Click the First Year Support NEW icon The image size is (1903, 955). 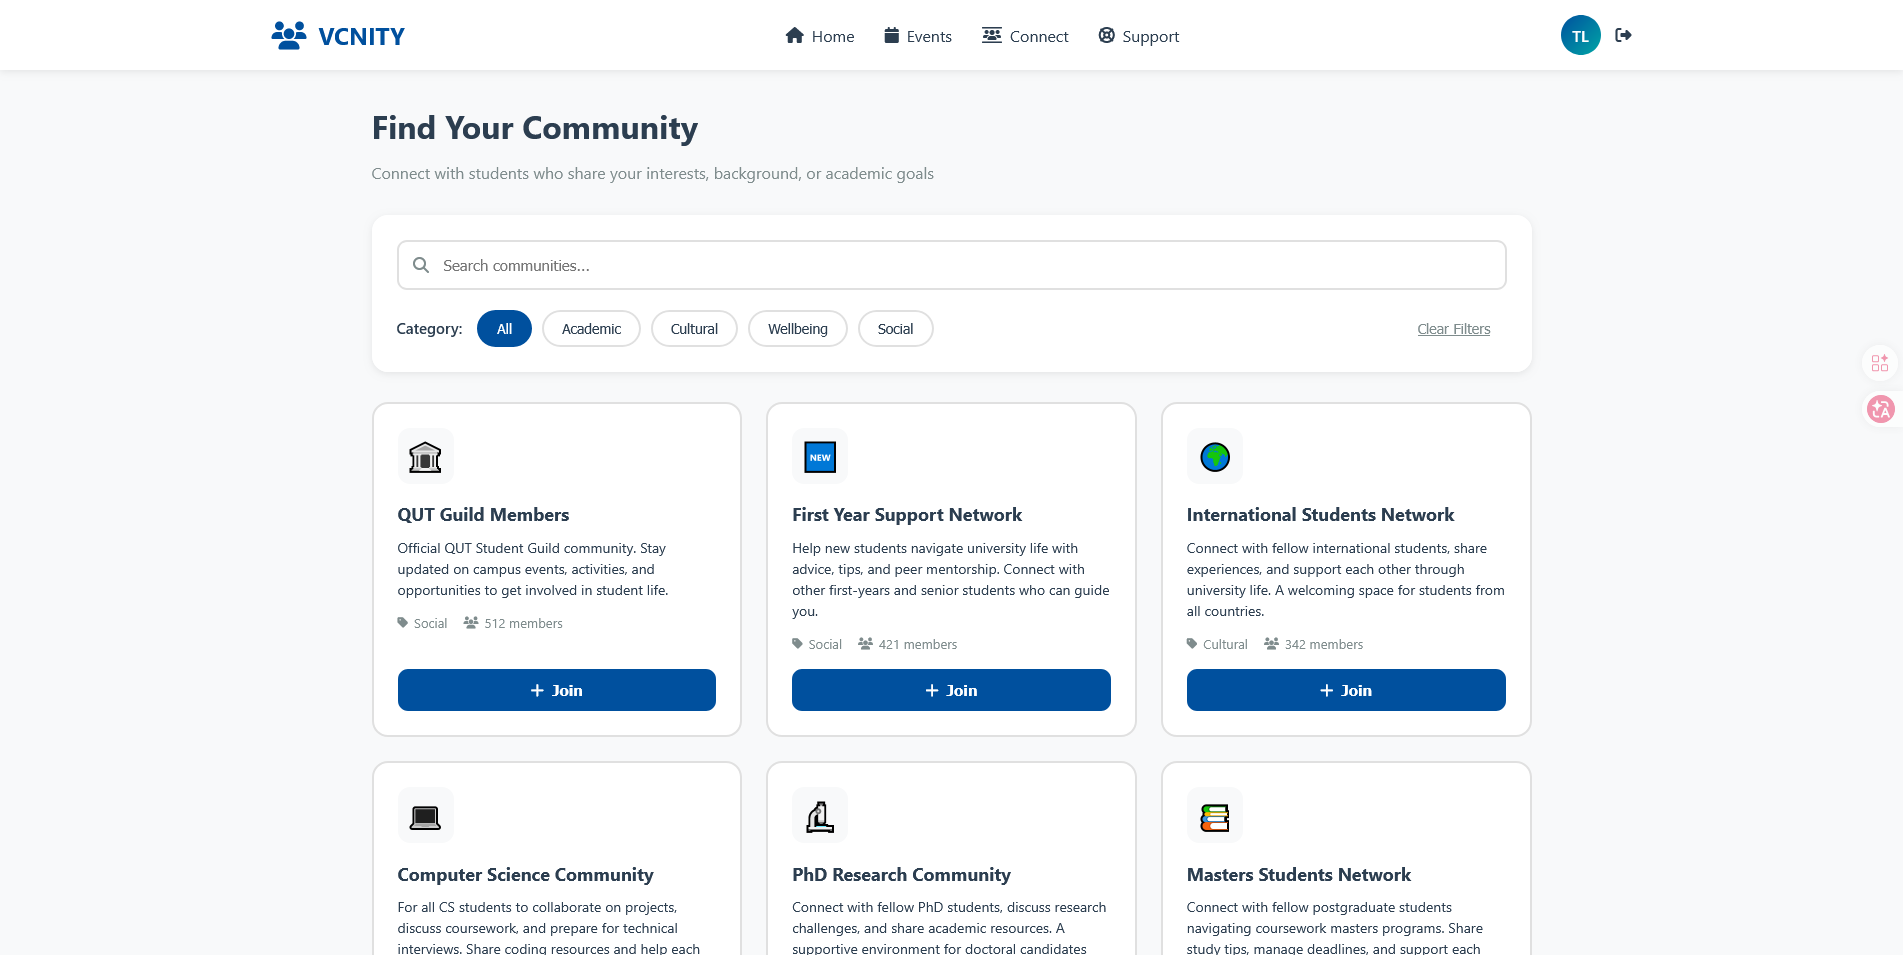820,457
